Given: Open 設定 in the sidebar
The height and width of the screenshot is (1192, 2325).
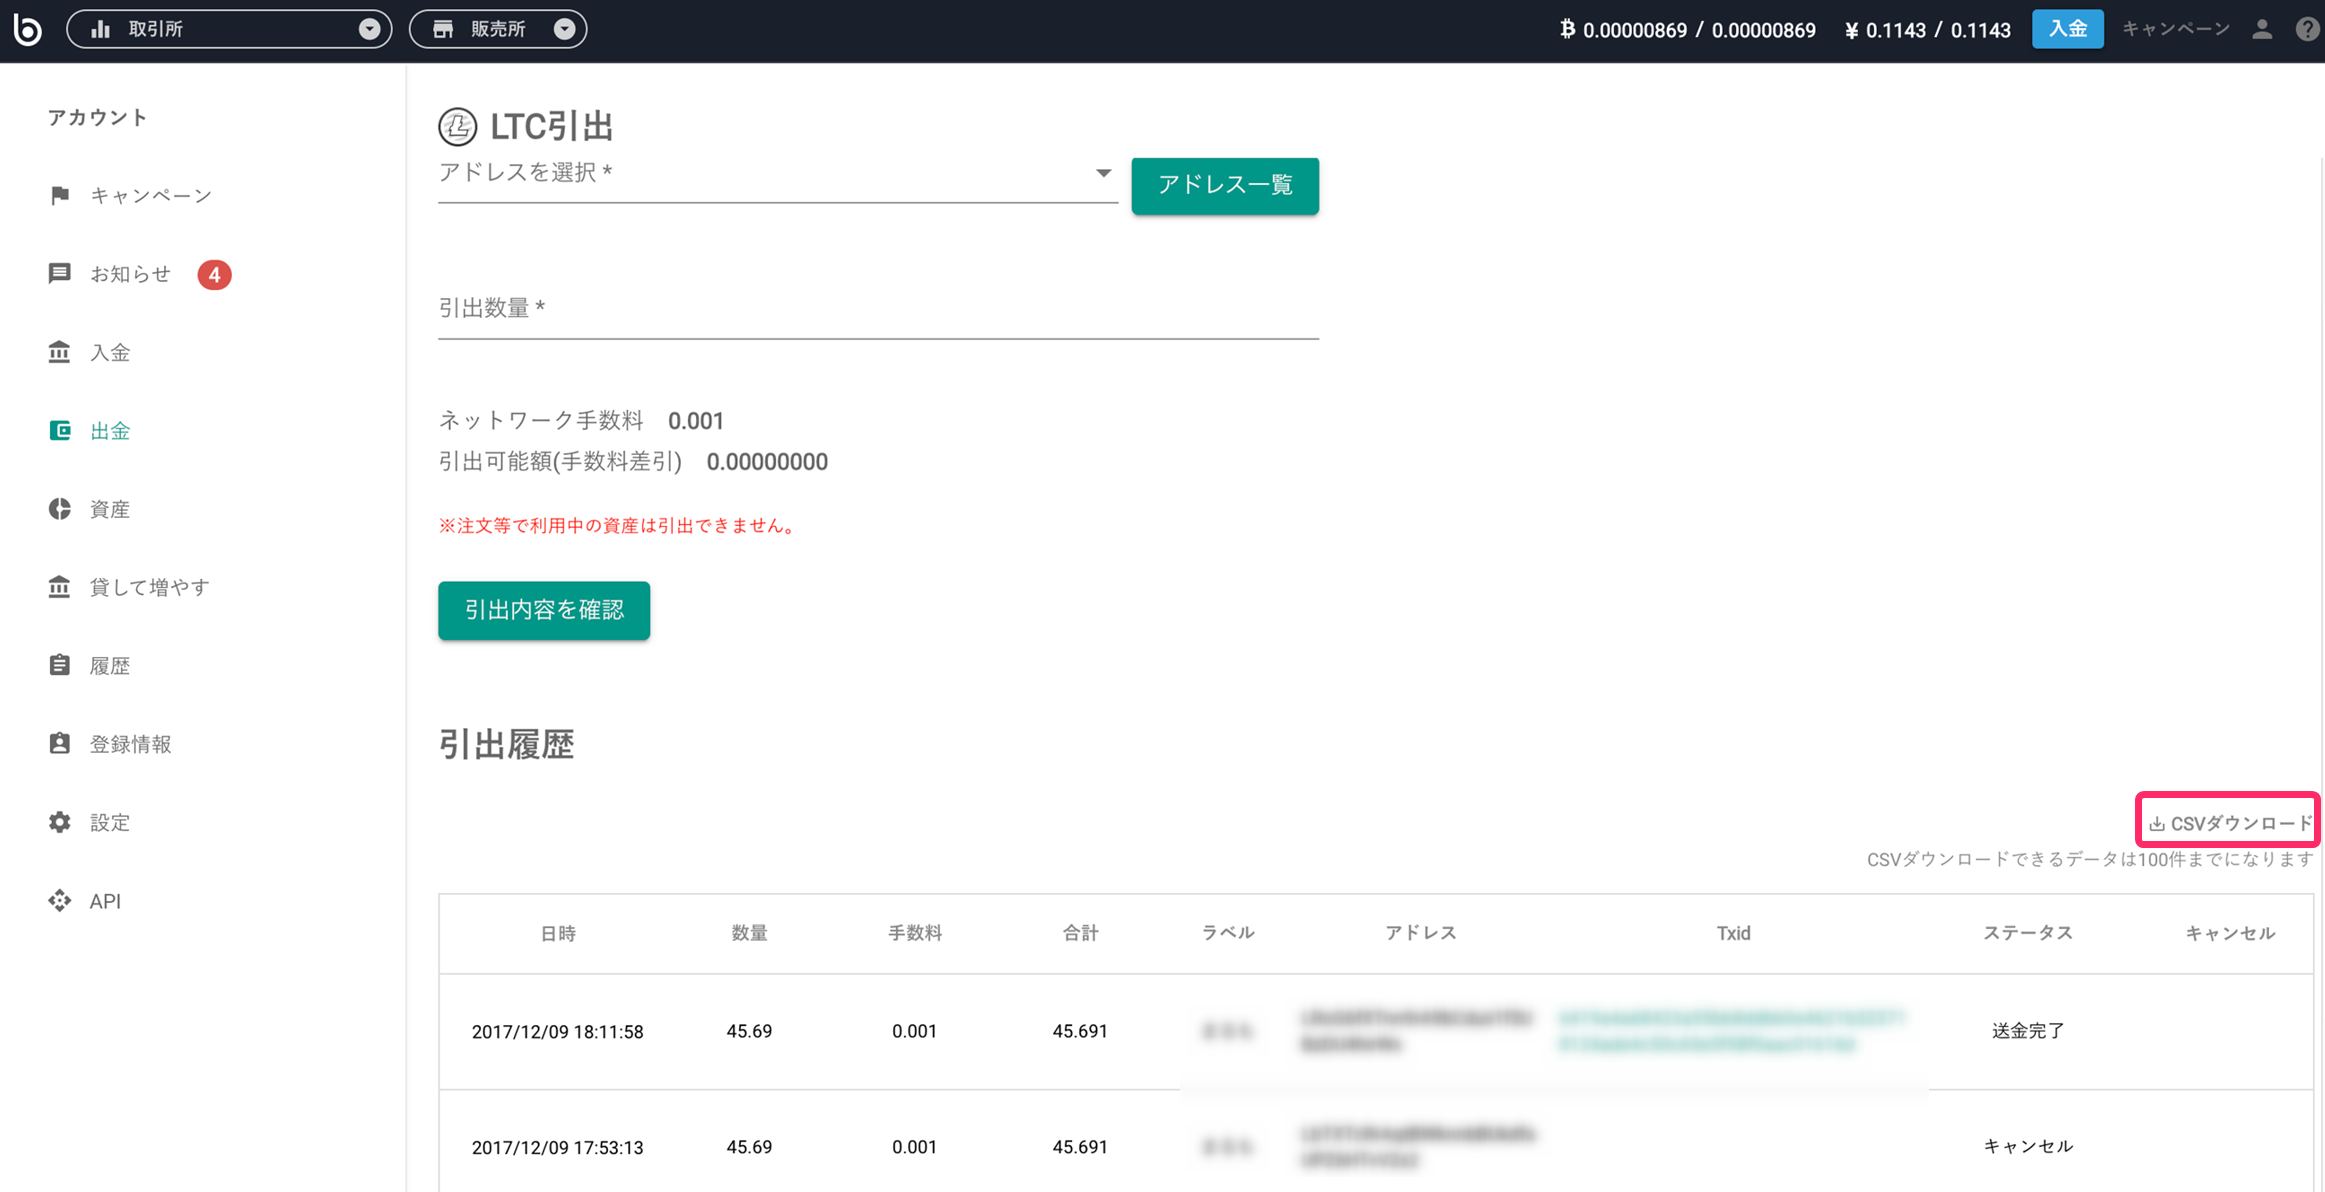Looking at the screenshot, I should pyautogui.click(x=110, y=822).
